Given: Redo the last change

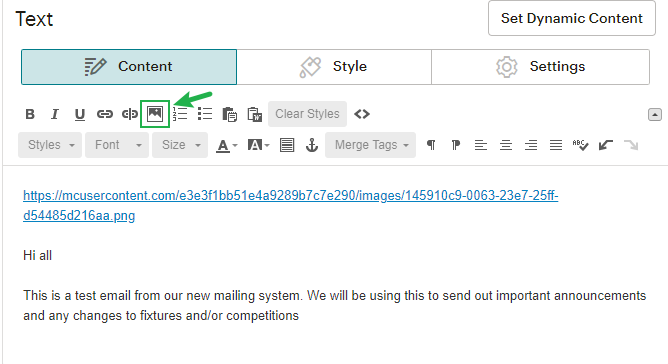Looking at the screenshot, I should point(631,145).
